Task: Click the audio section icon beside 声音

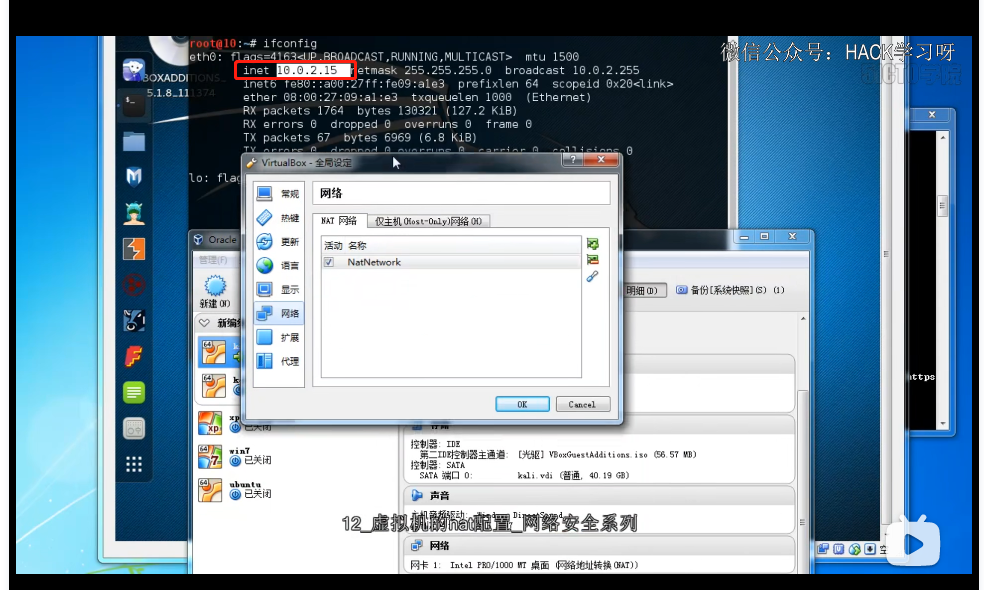Action: 417,495
